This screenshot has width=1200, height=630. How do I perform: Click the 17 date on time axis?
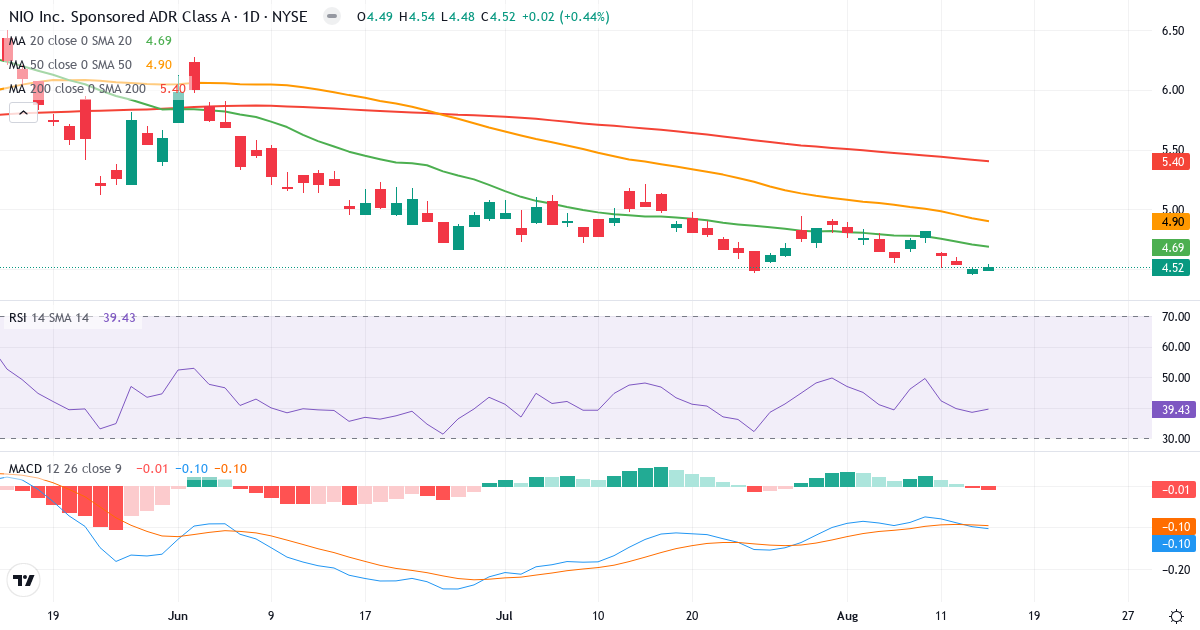[x=365, y=615]
